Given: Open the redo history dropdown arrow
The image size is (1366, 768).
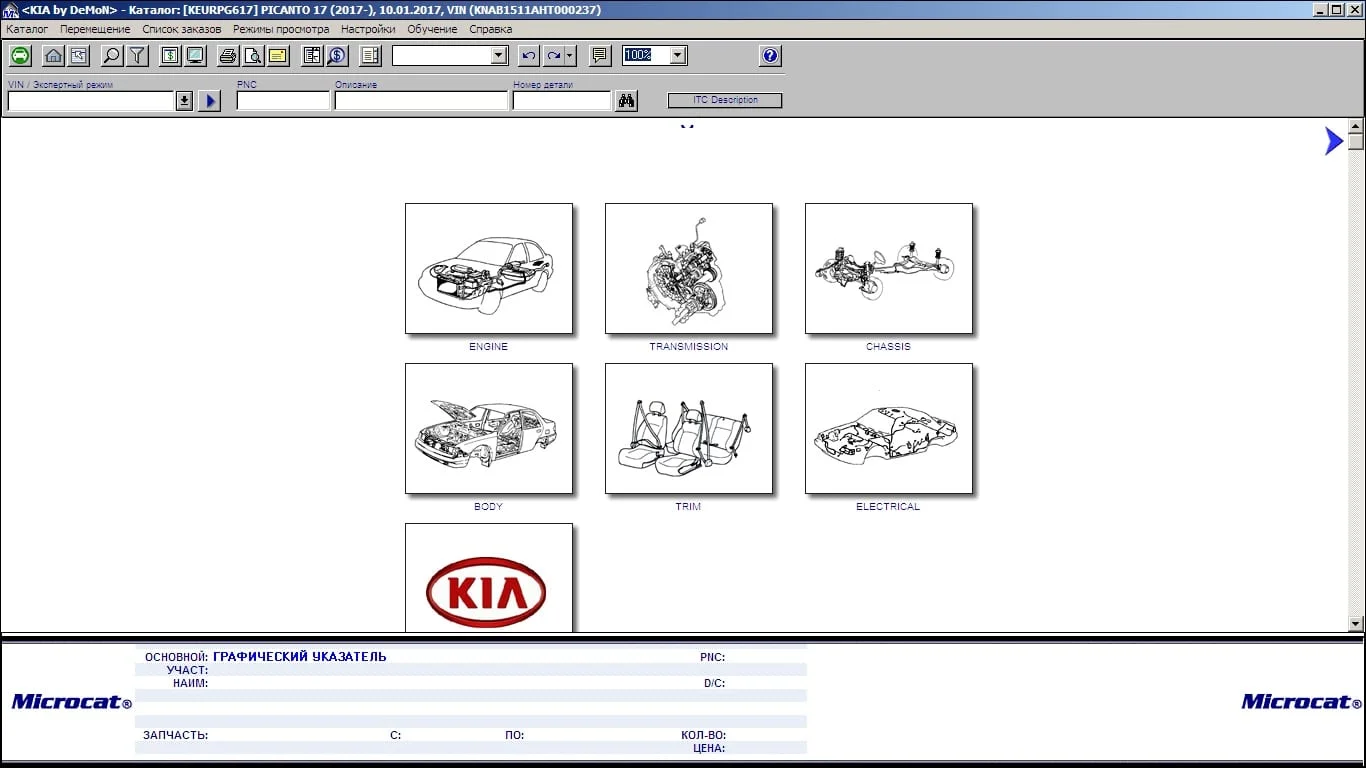Looking at the screenshot, I should click(570, 56).
